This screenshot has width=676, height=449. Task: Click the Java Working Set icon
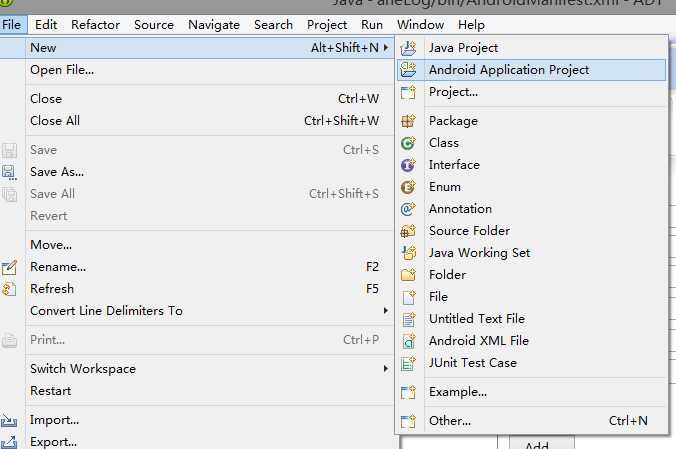pos(408,253)
